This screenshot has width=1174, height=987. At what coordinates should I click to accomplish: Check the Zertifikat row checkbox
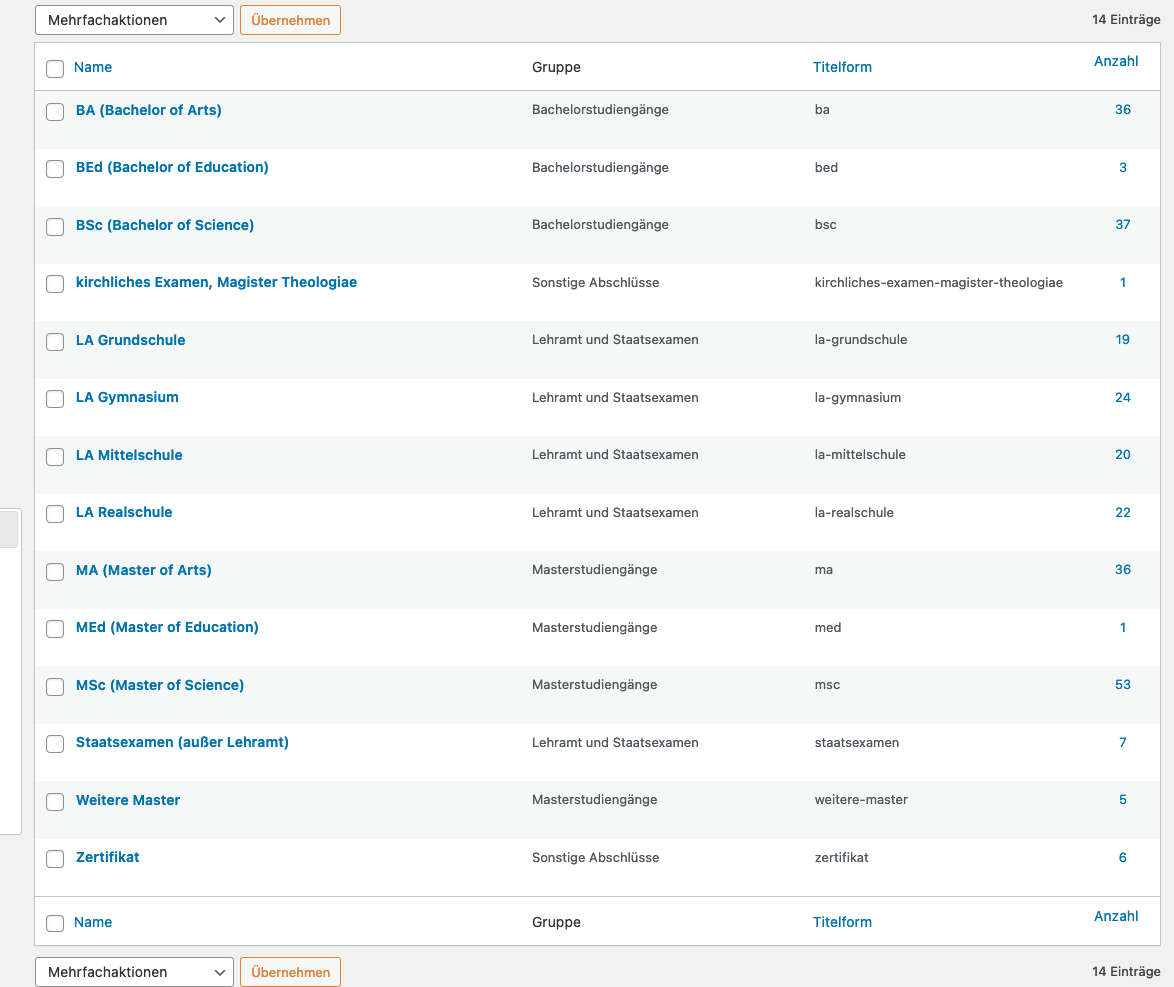click(55, 859)
